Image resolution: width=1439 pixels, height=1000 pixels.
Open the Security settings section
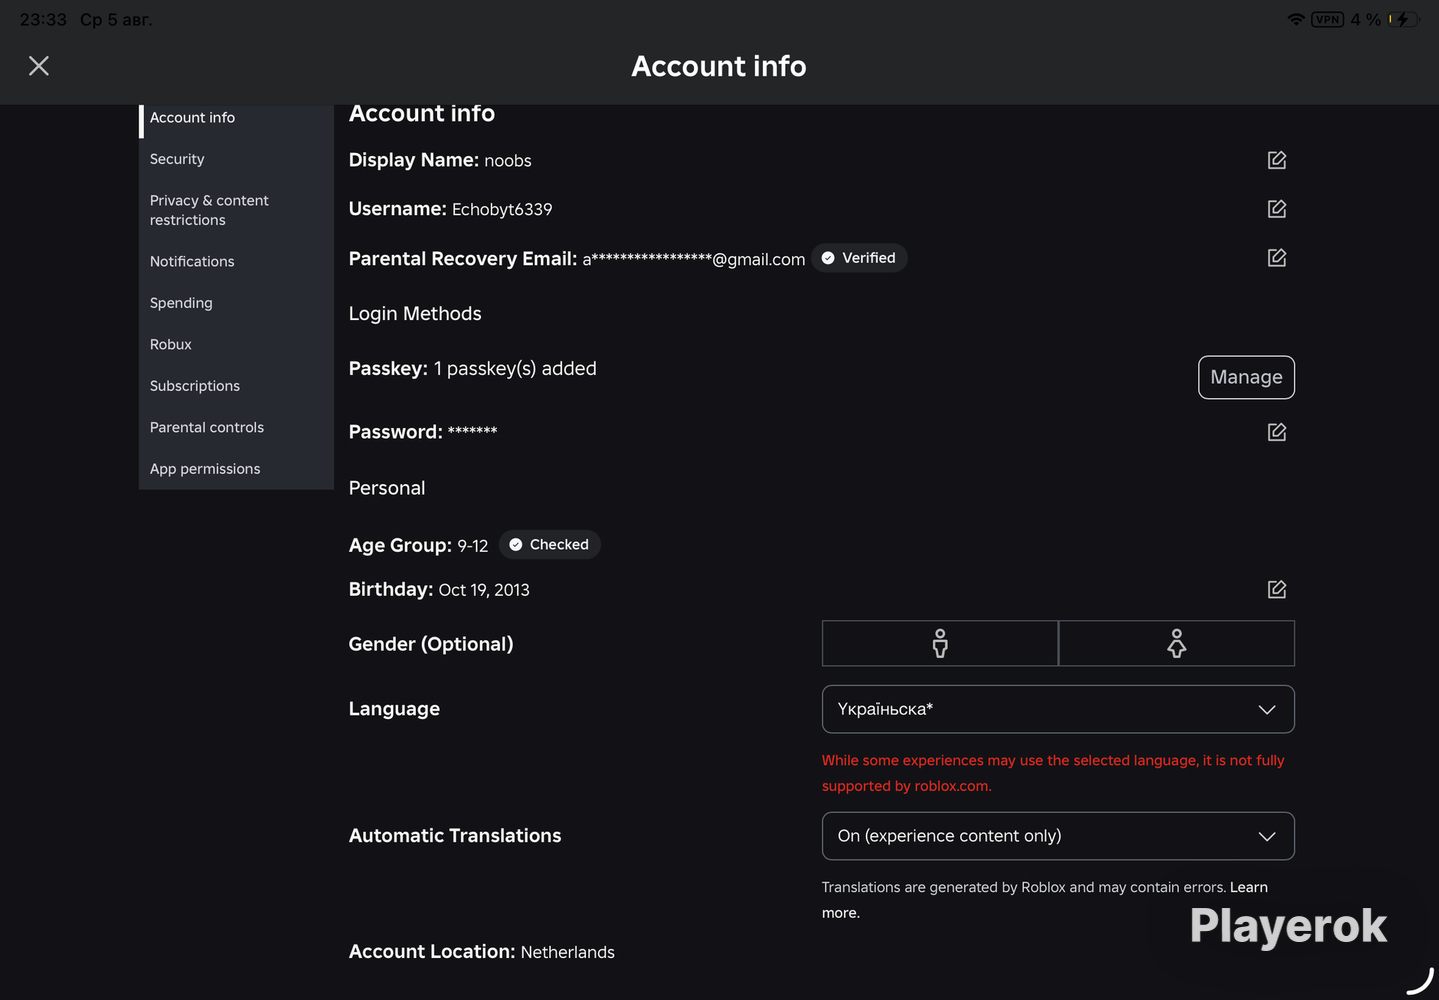[177, 159]
